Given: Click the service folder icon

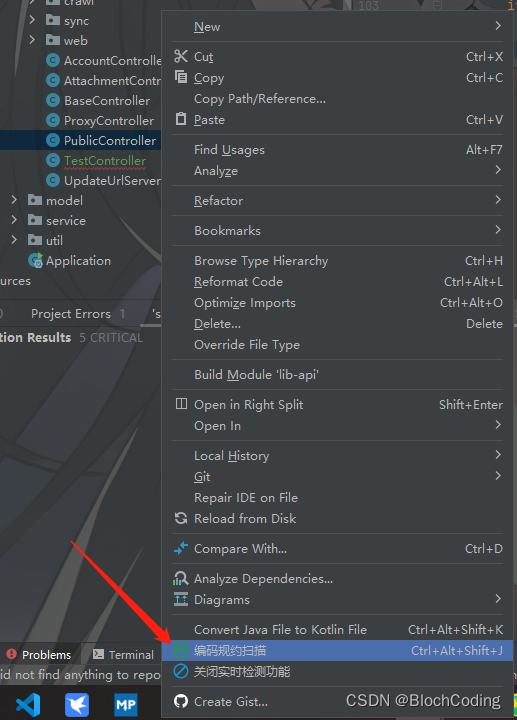Looking at the screenshot, I should click(x=35, y=220).
